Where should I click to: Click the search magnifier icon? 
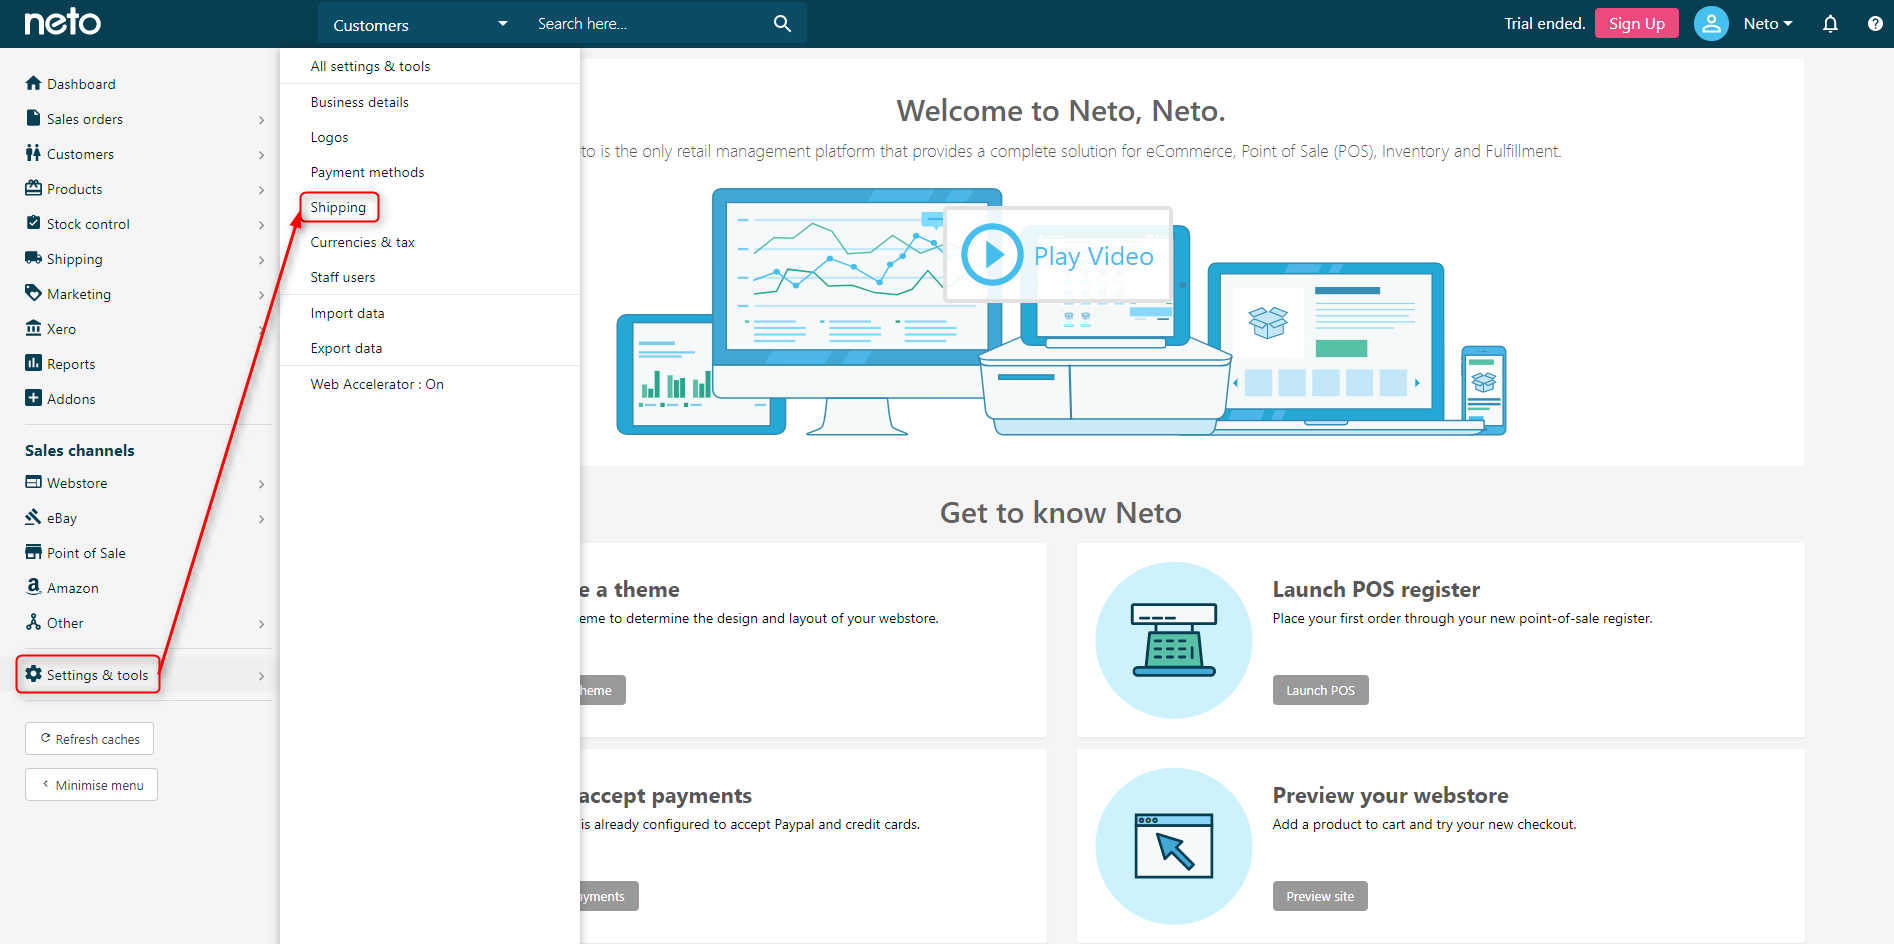coord(782,23)
